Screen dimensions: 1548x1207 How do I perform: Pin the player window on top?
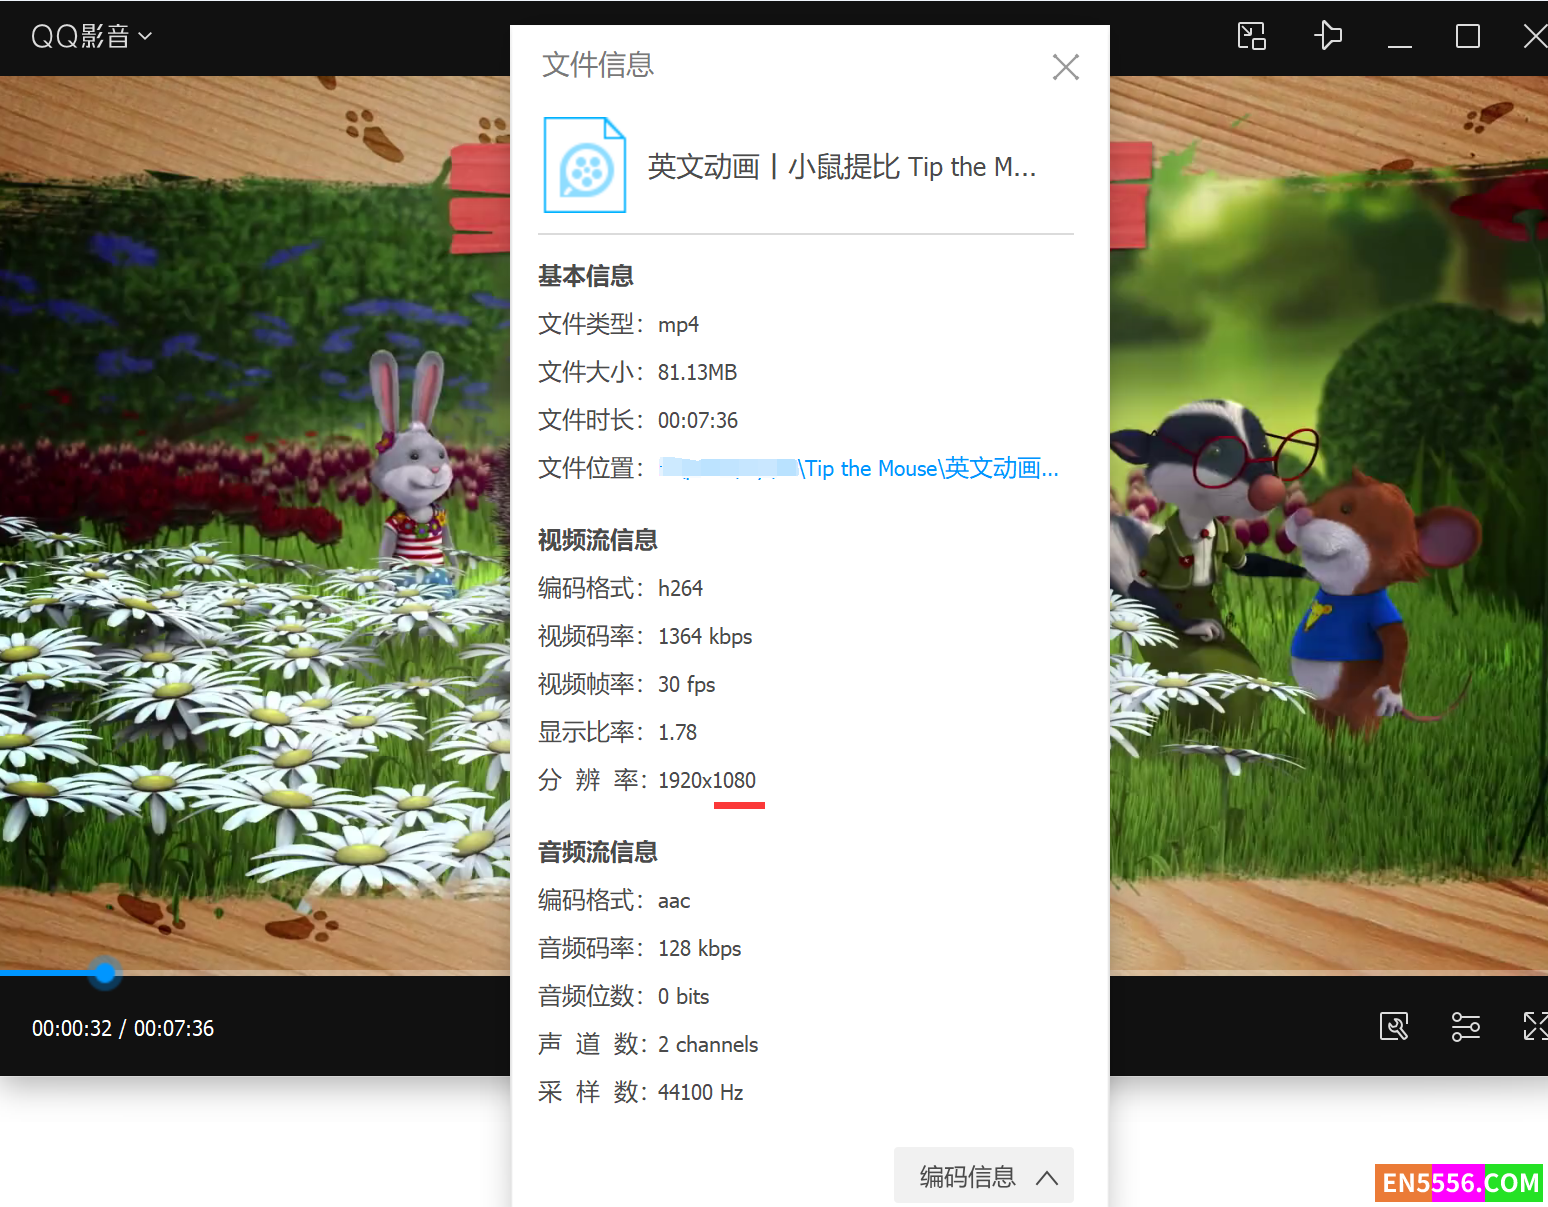coord(1327,36)
